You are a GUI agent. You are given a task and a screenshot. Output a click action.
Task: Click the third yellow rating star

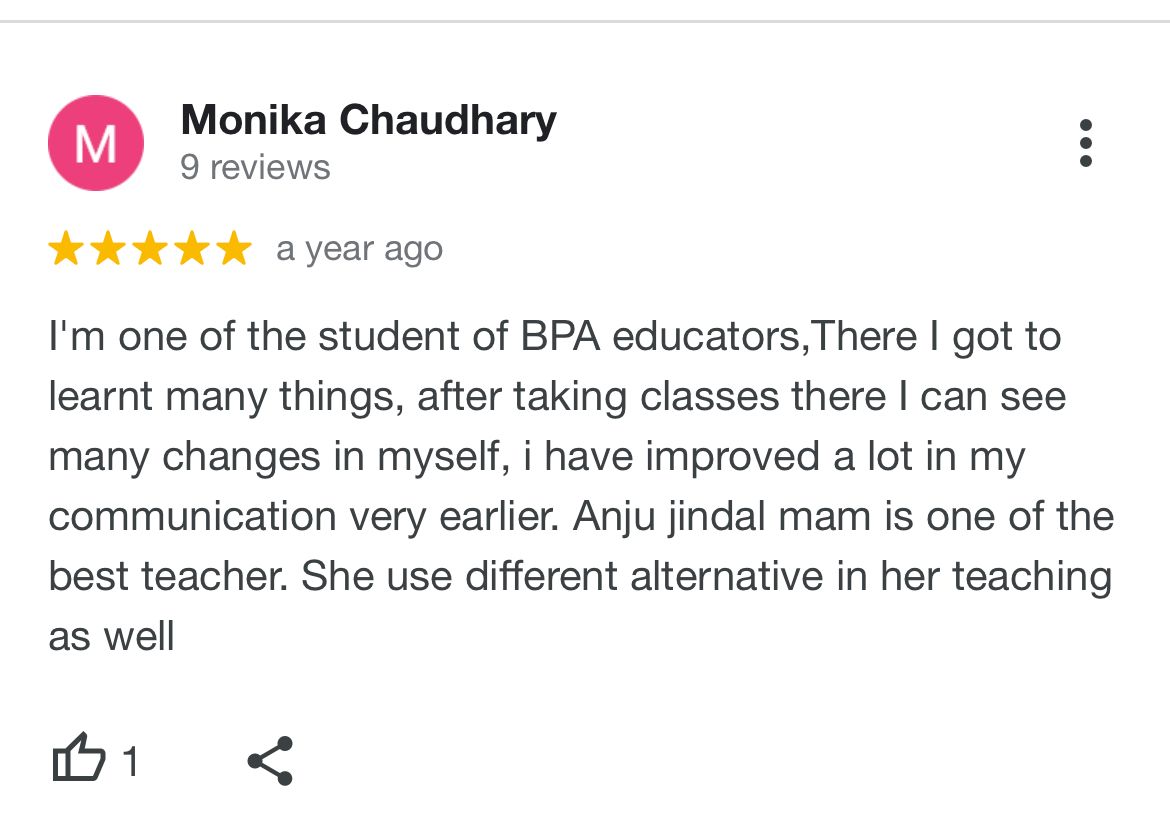click(x=150, y=249)
